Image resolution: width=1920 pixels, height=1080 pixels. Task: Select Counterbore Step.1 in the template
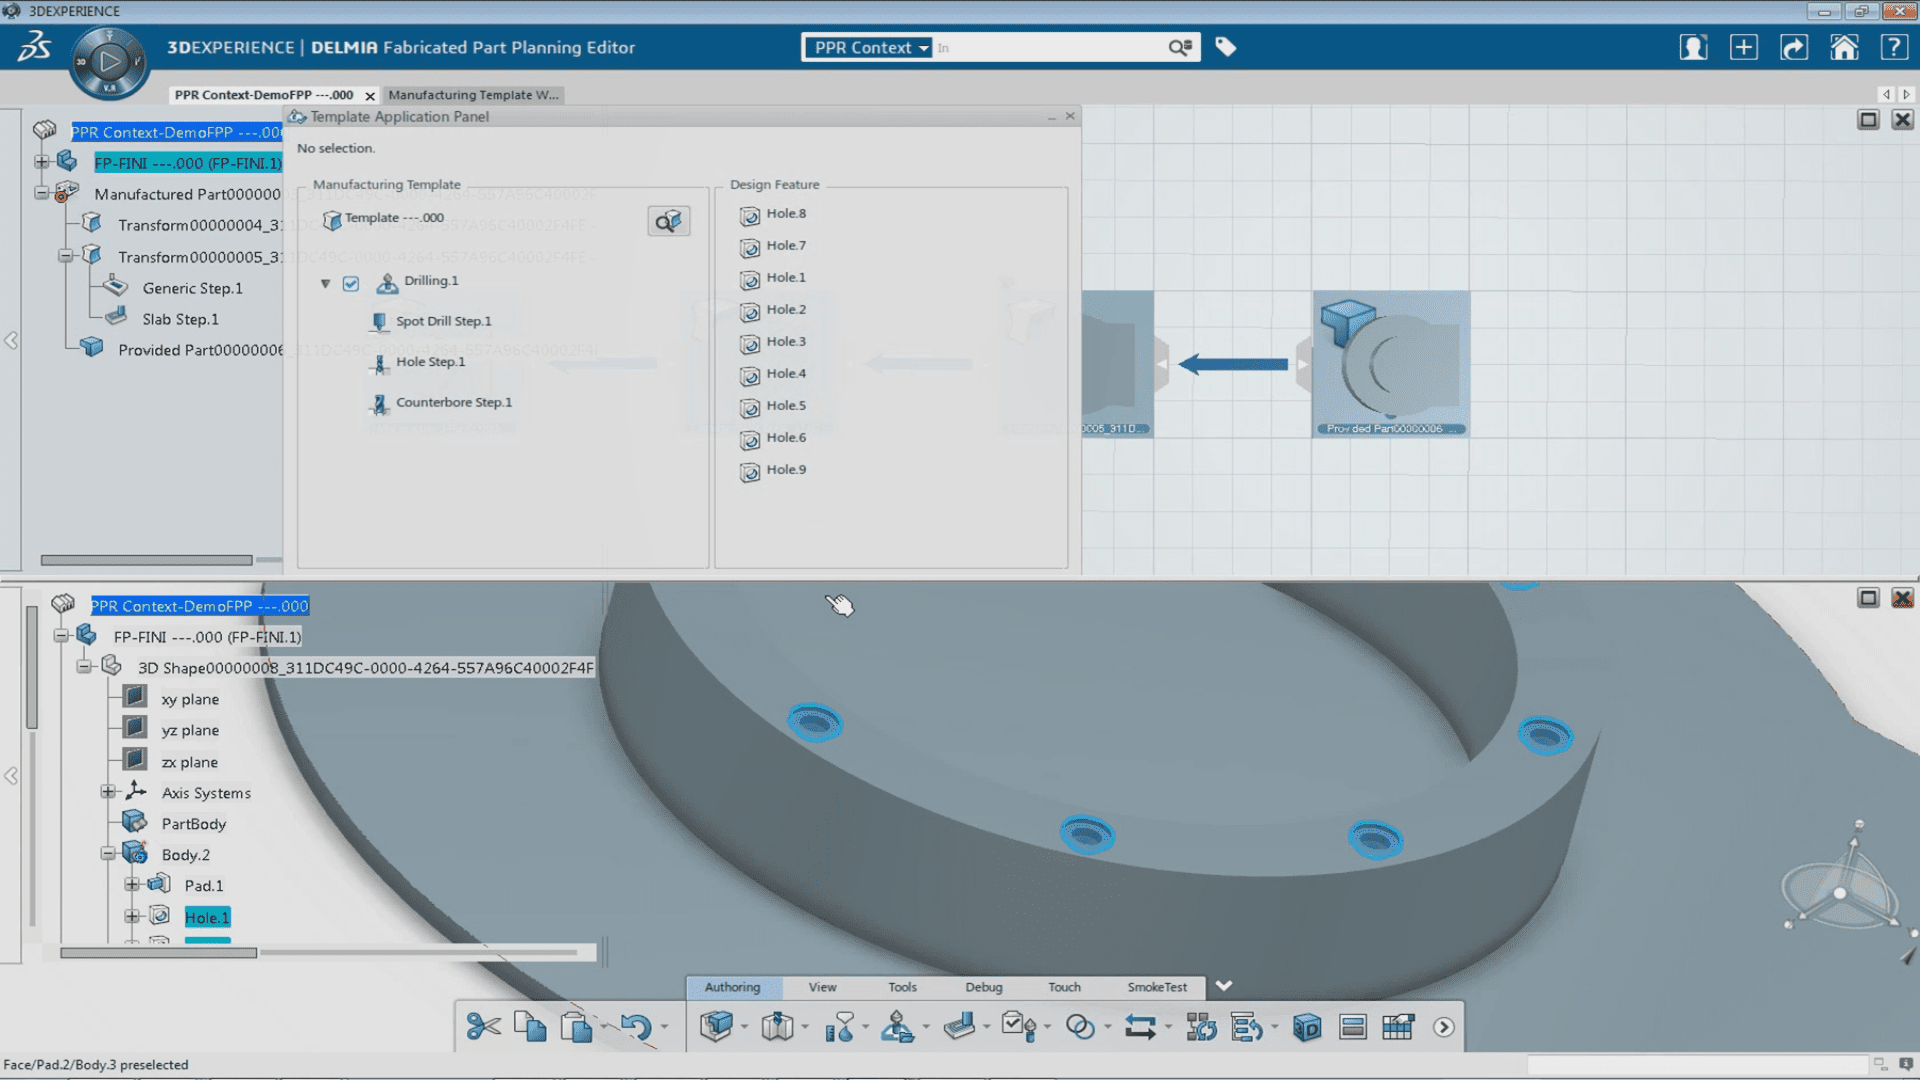tap(453, 402)
